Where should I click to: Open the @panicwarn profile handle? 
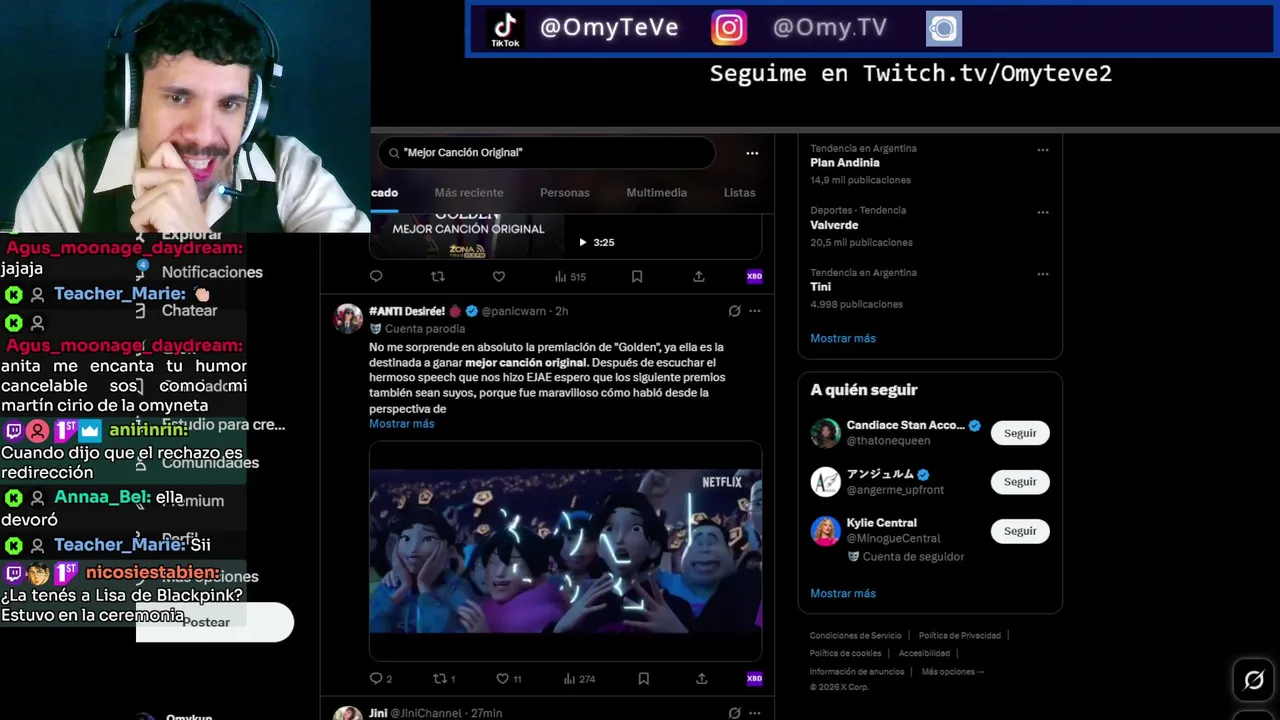pyautogui.click(x=514, y=312)
